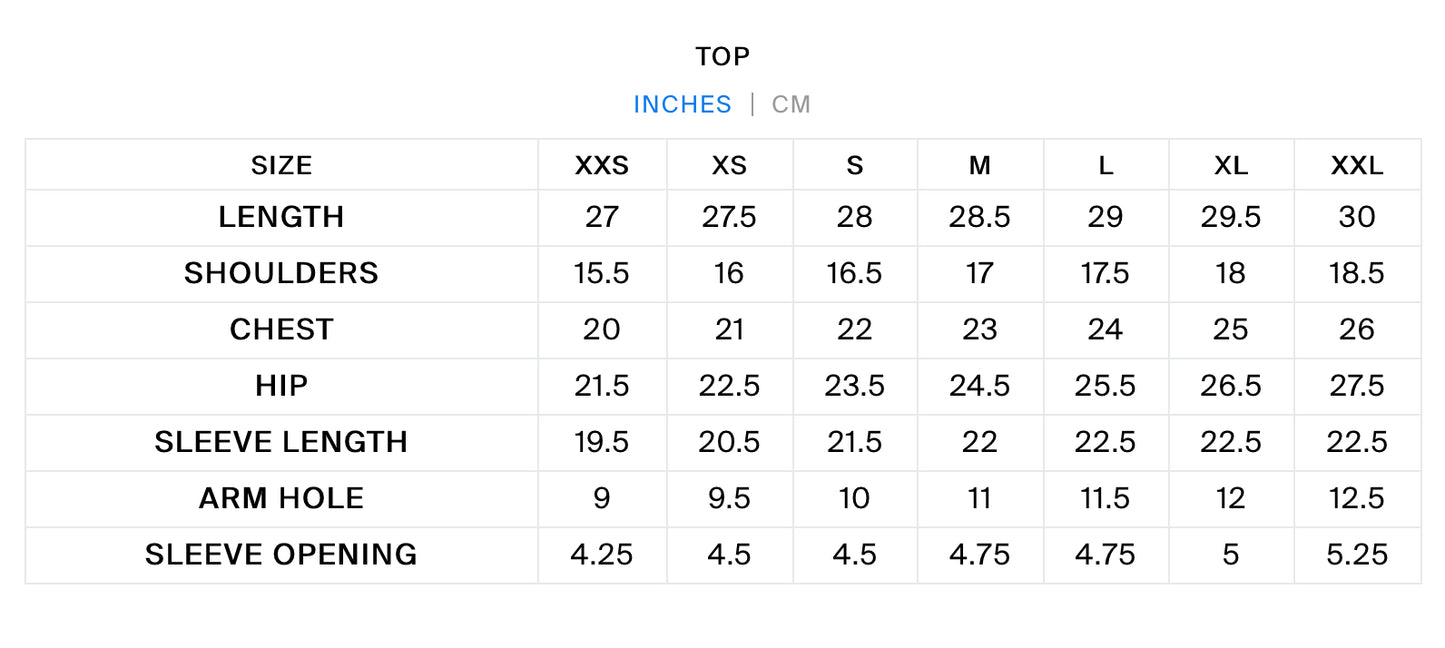
Task: Select the XXL size column header
Action: 1357,166
